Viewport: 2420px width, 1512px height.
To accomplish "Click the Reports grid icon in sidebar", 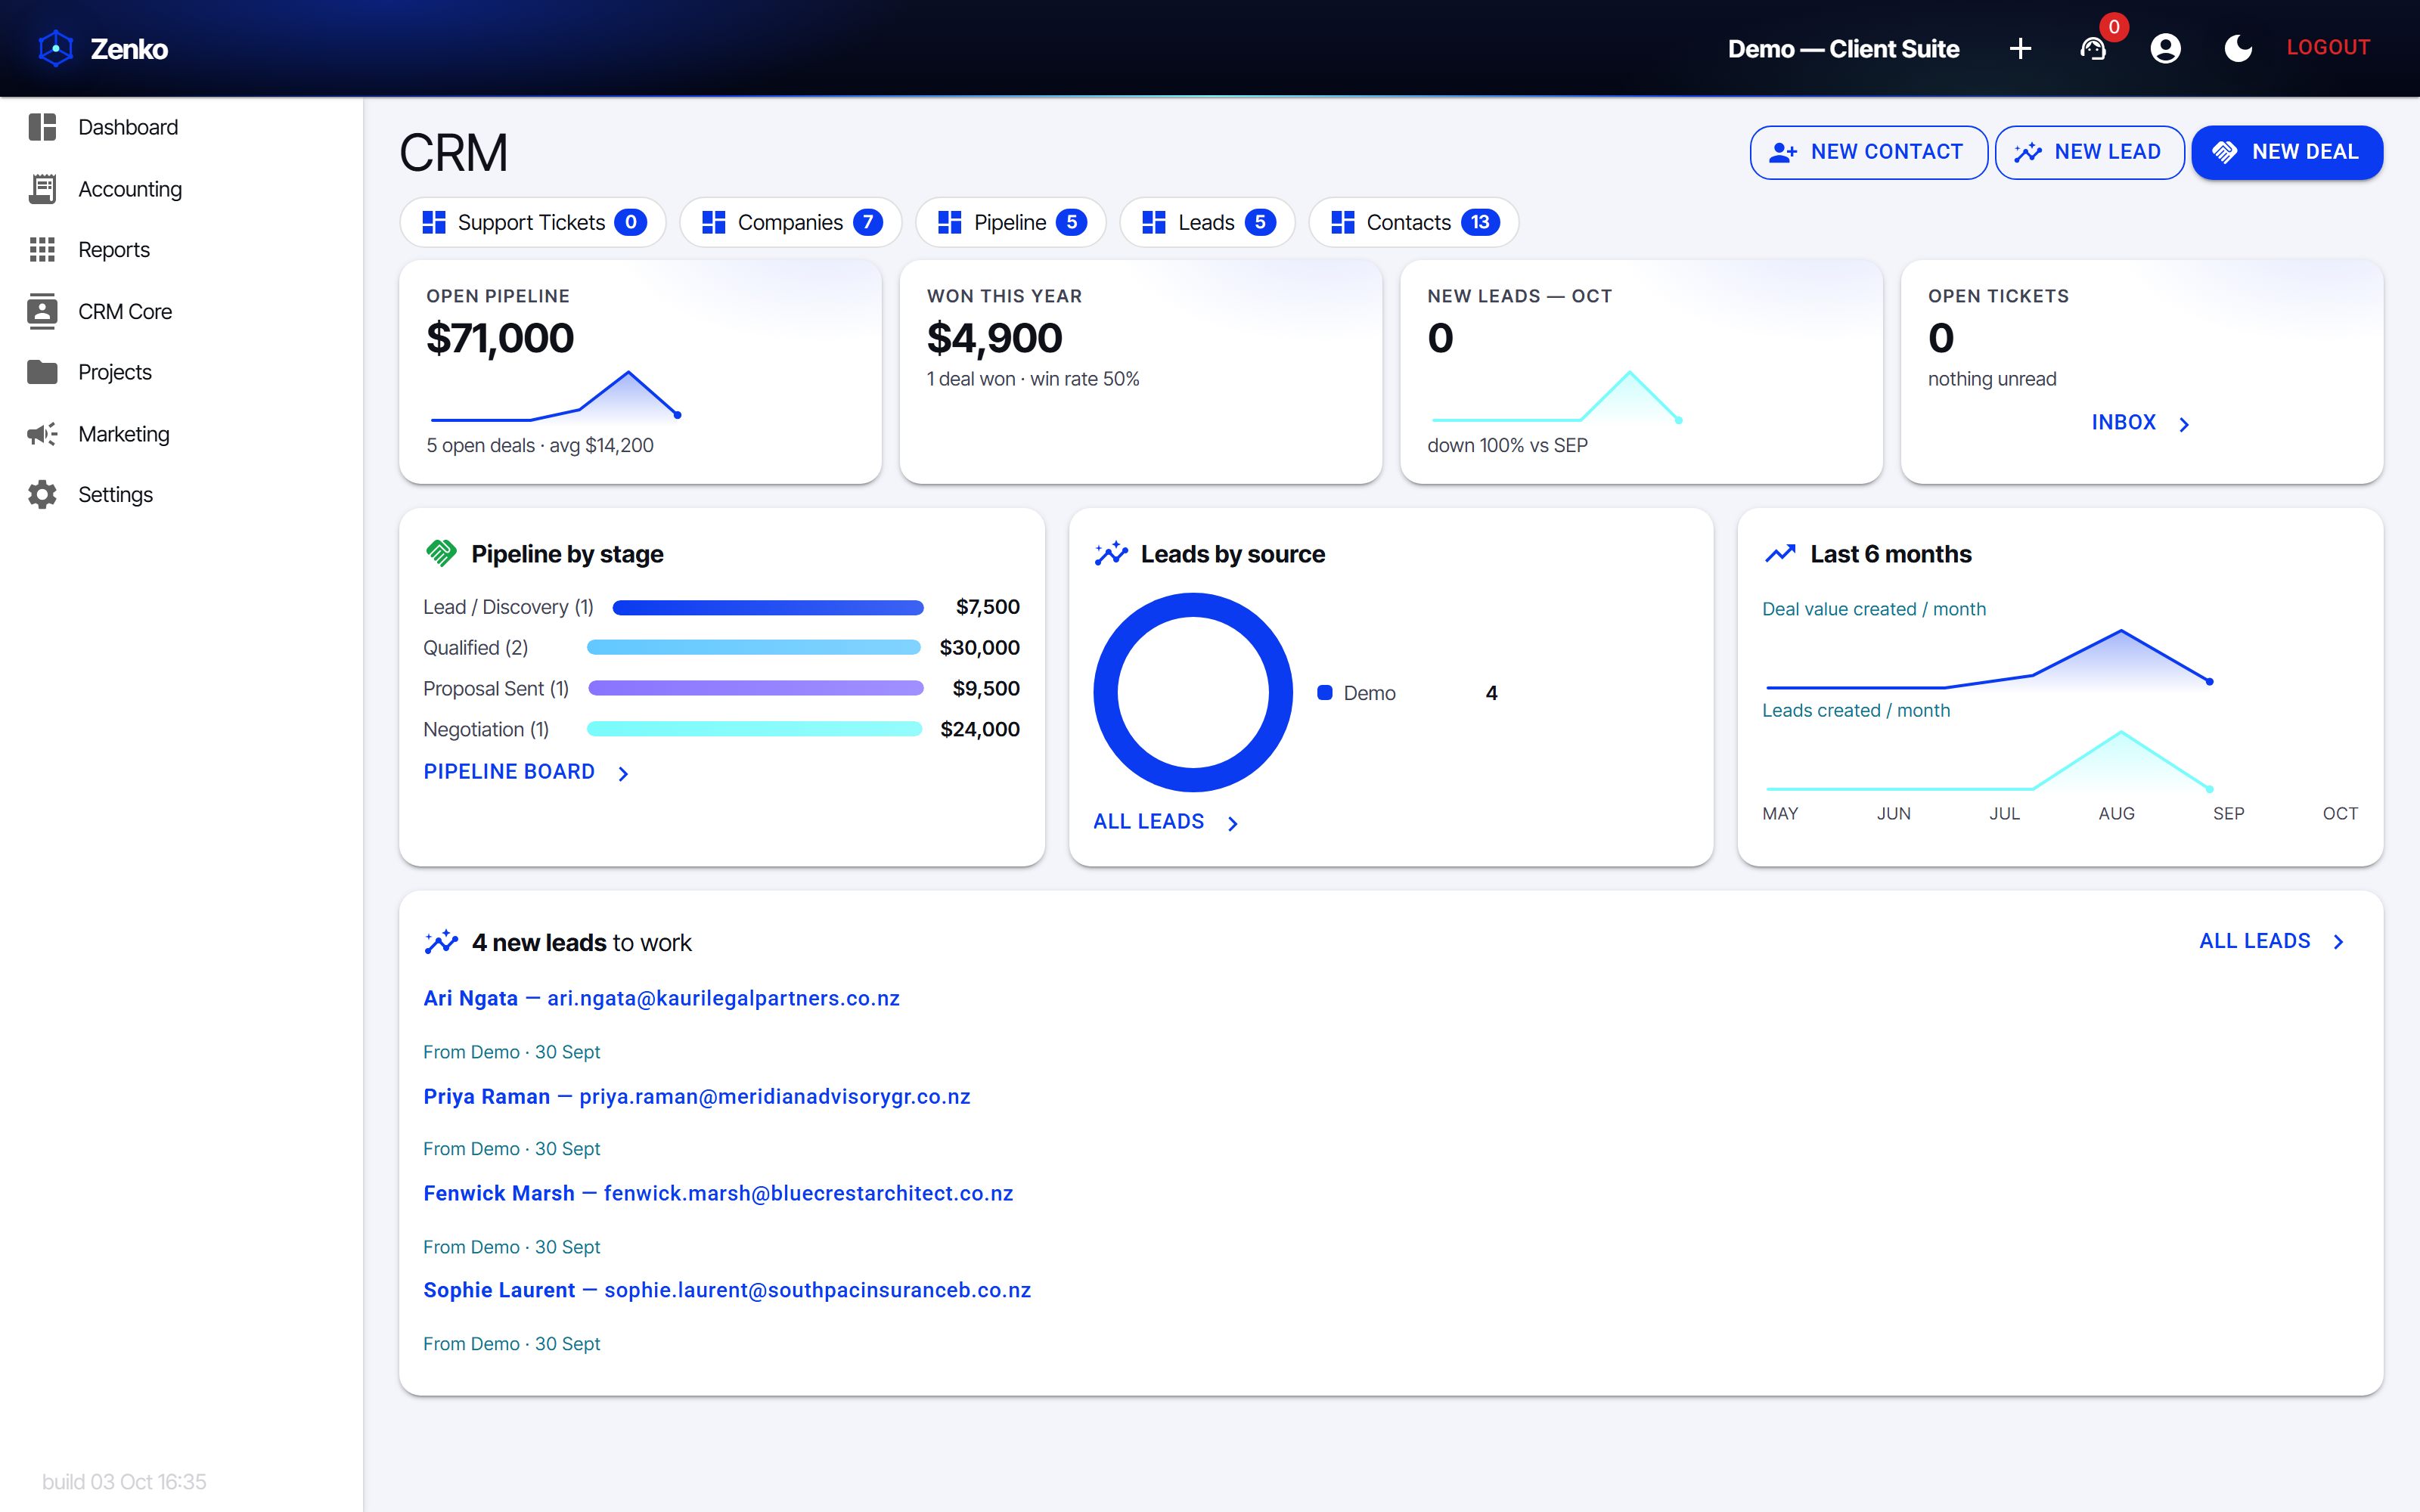I will click(42, 250).
